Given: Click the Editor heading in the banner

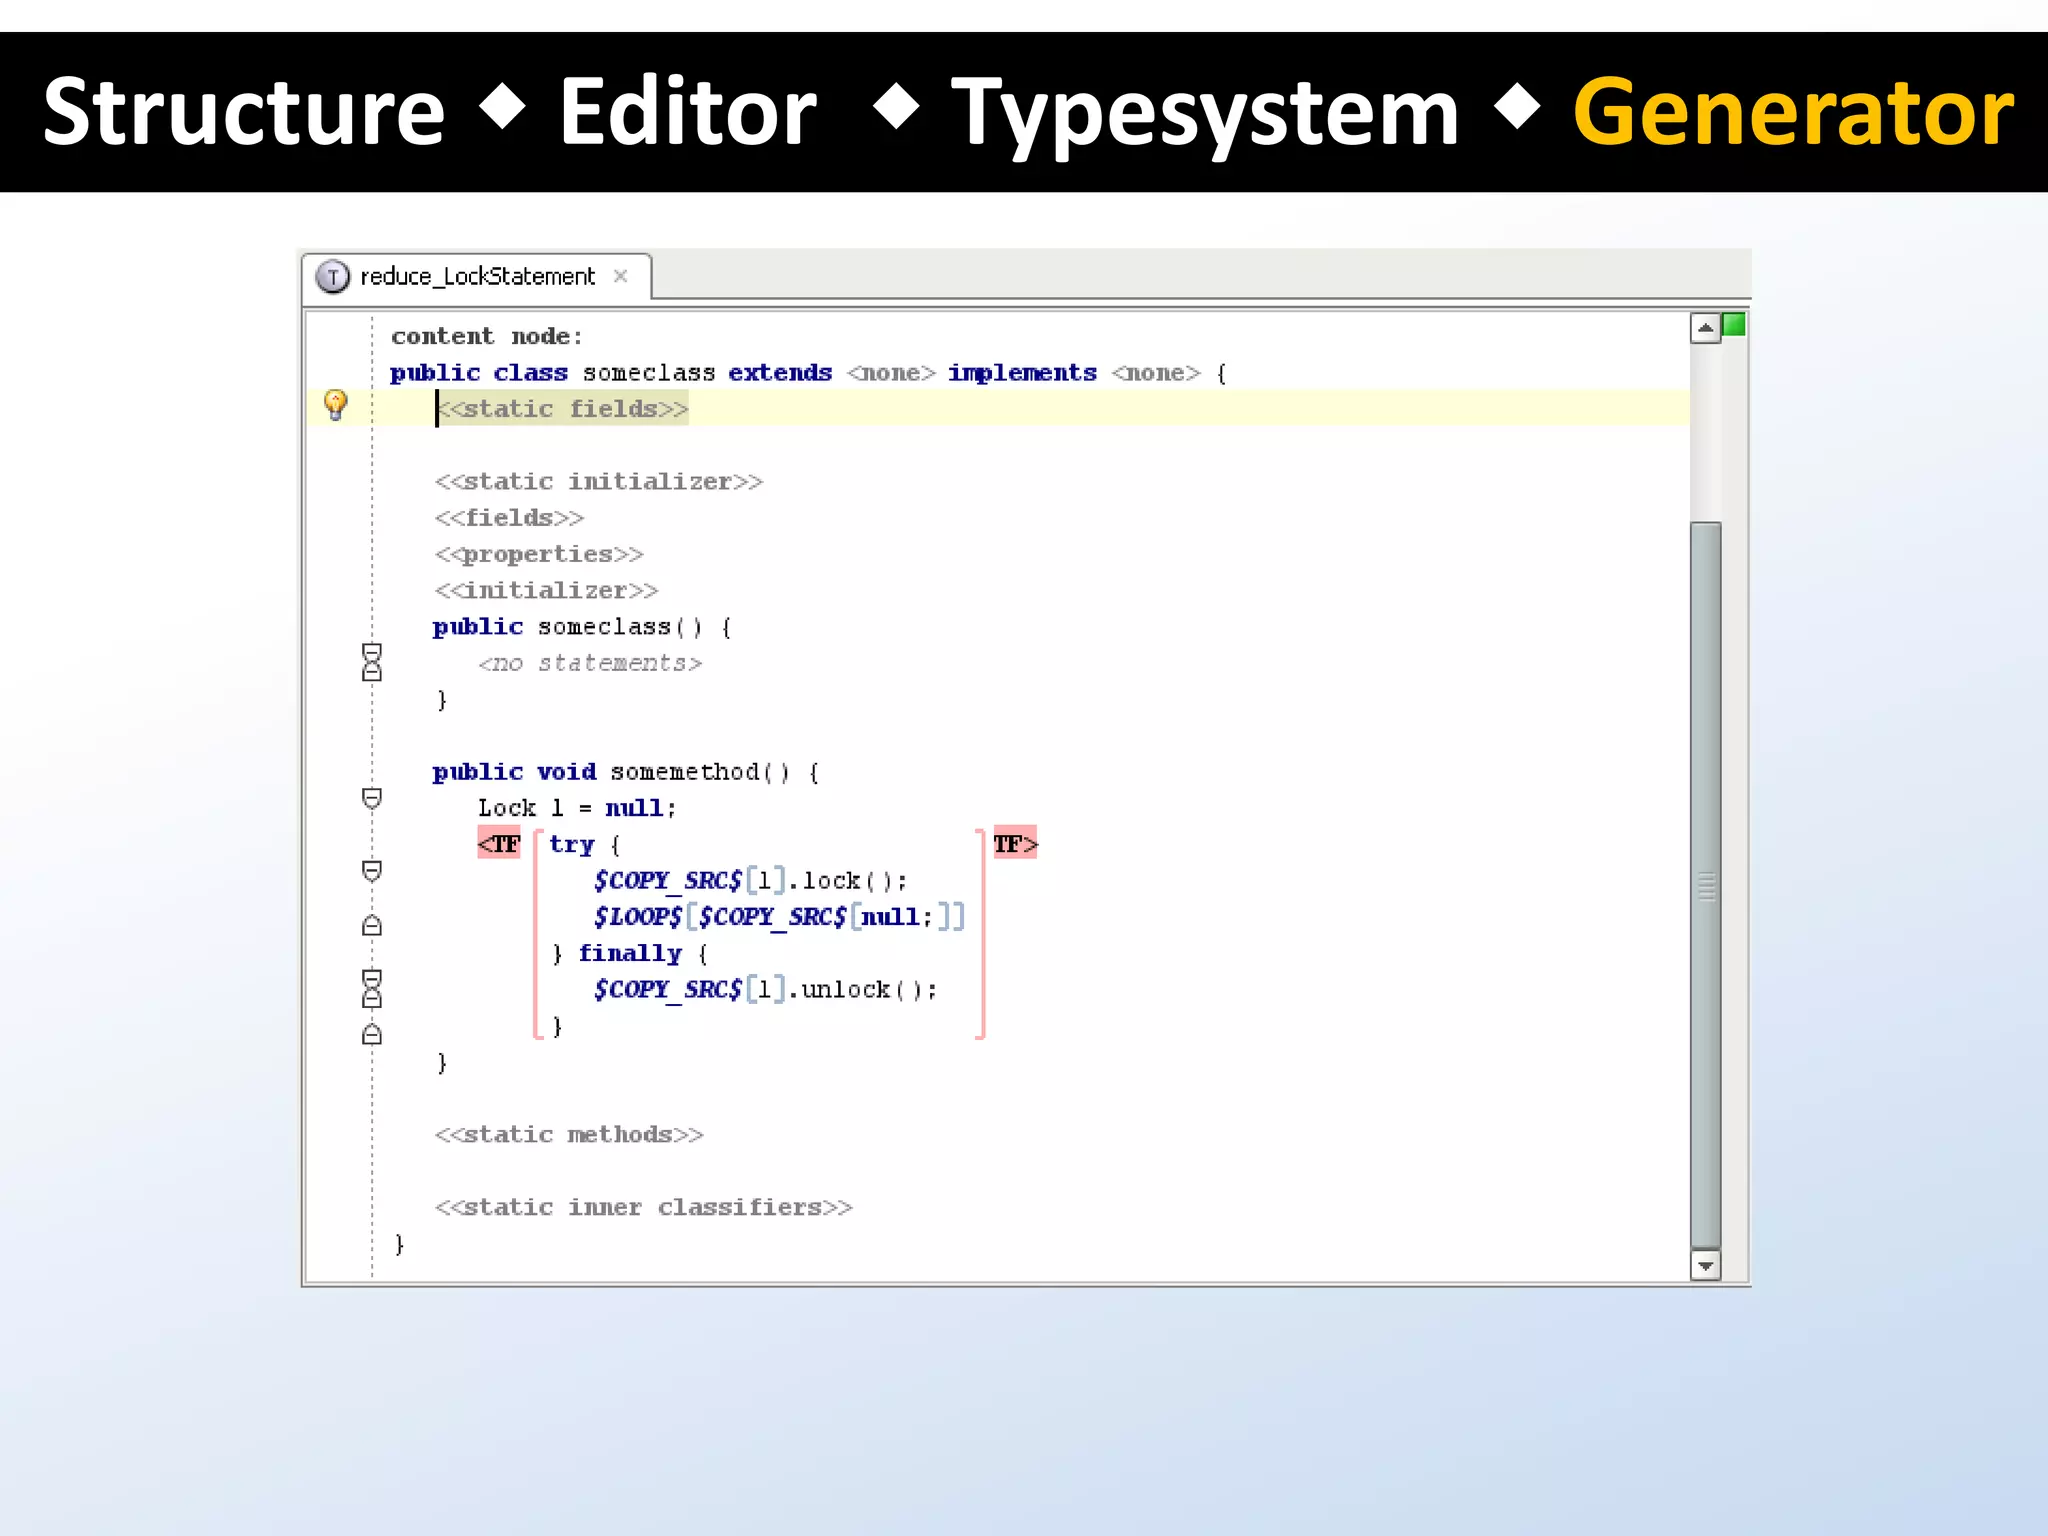Looking at the screenshot, I should coord(688,112).
